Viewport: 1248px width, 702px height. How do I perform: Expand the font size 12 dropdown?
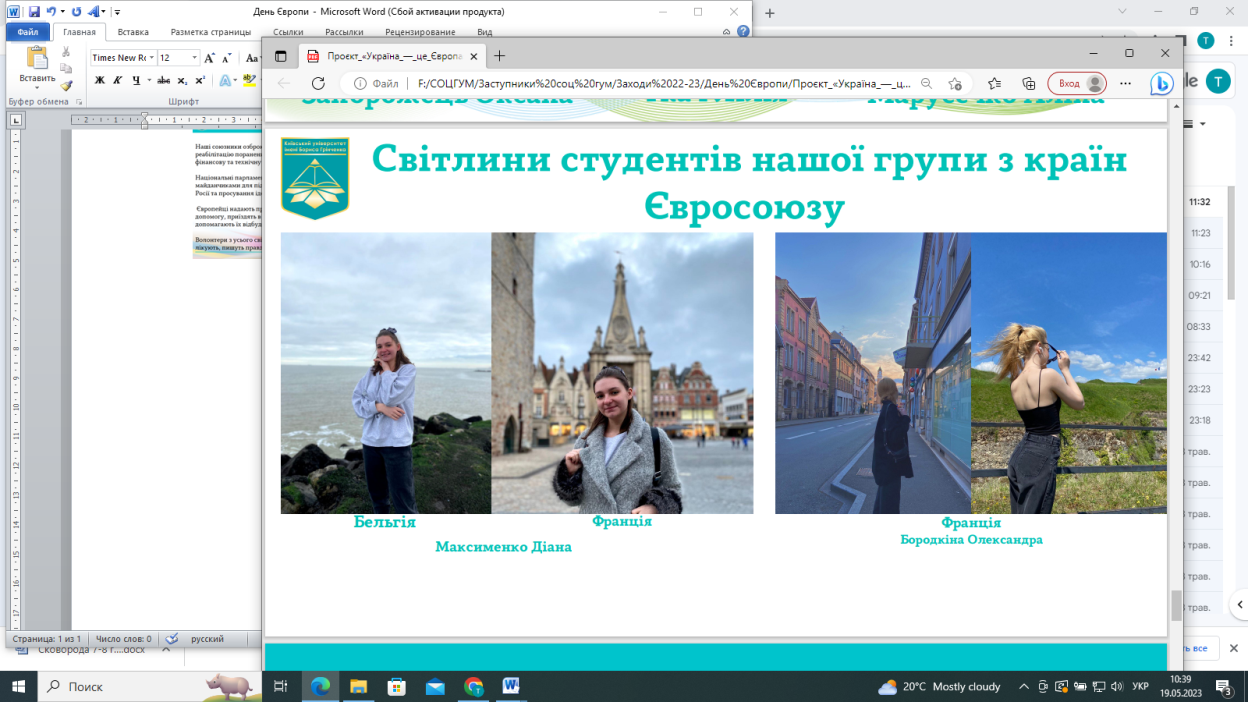(x=195, y=58)
